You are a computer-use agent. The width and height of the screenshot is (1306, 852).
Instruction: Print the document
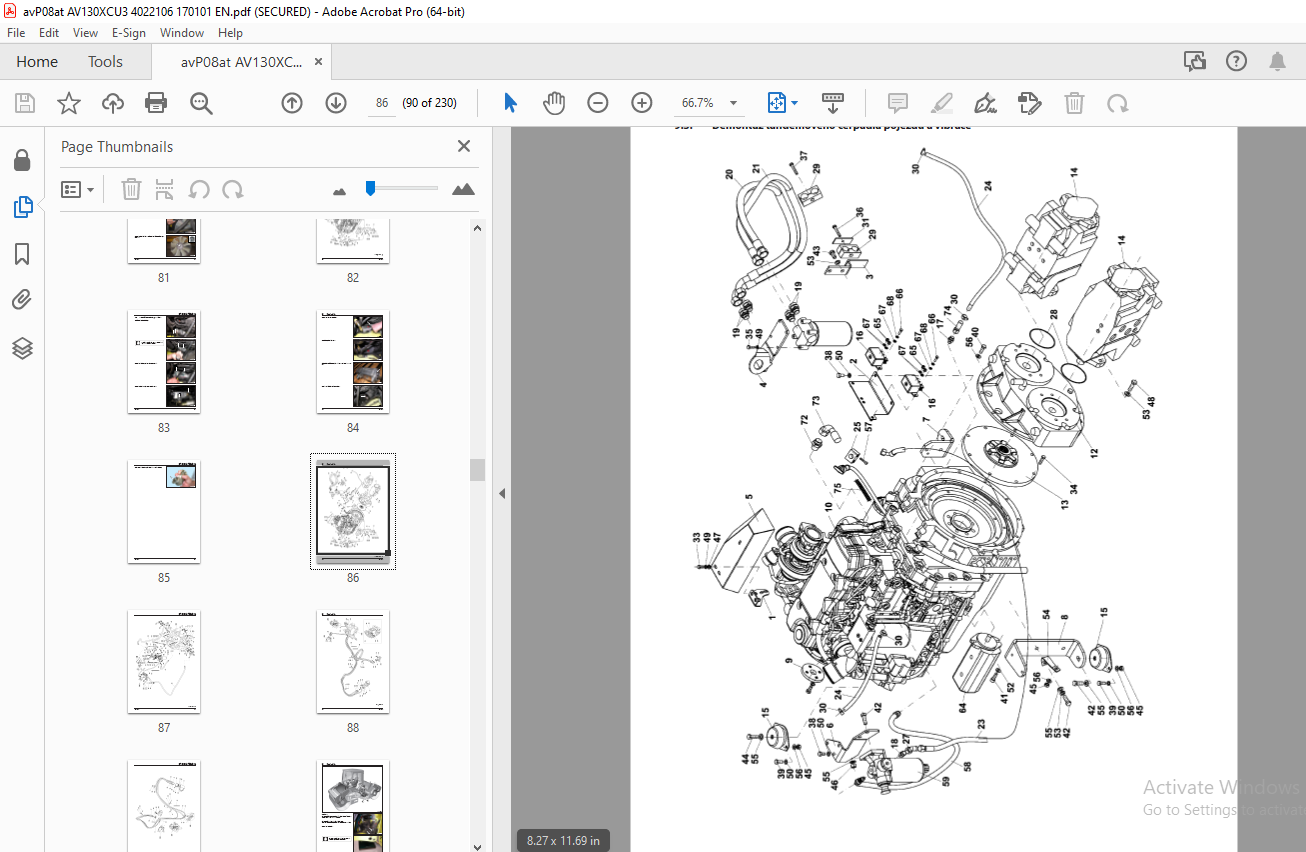point(156,103)
